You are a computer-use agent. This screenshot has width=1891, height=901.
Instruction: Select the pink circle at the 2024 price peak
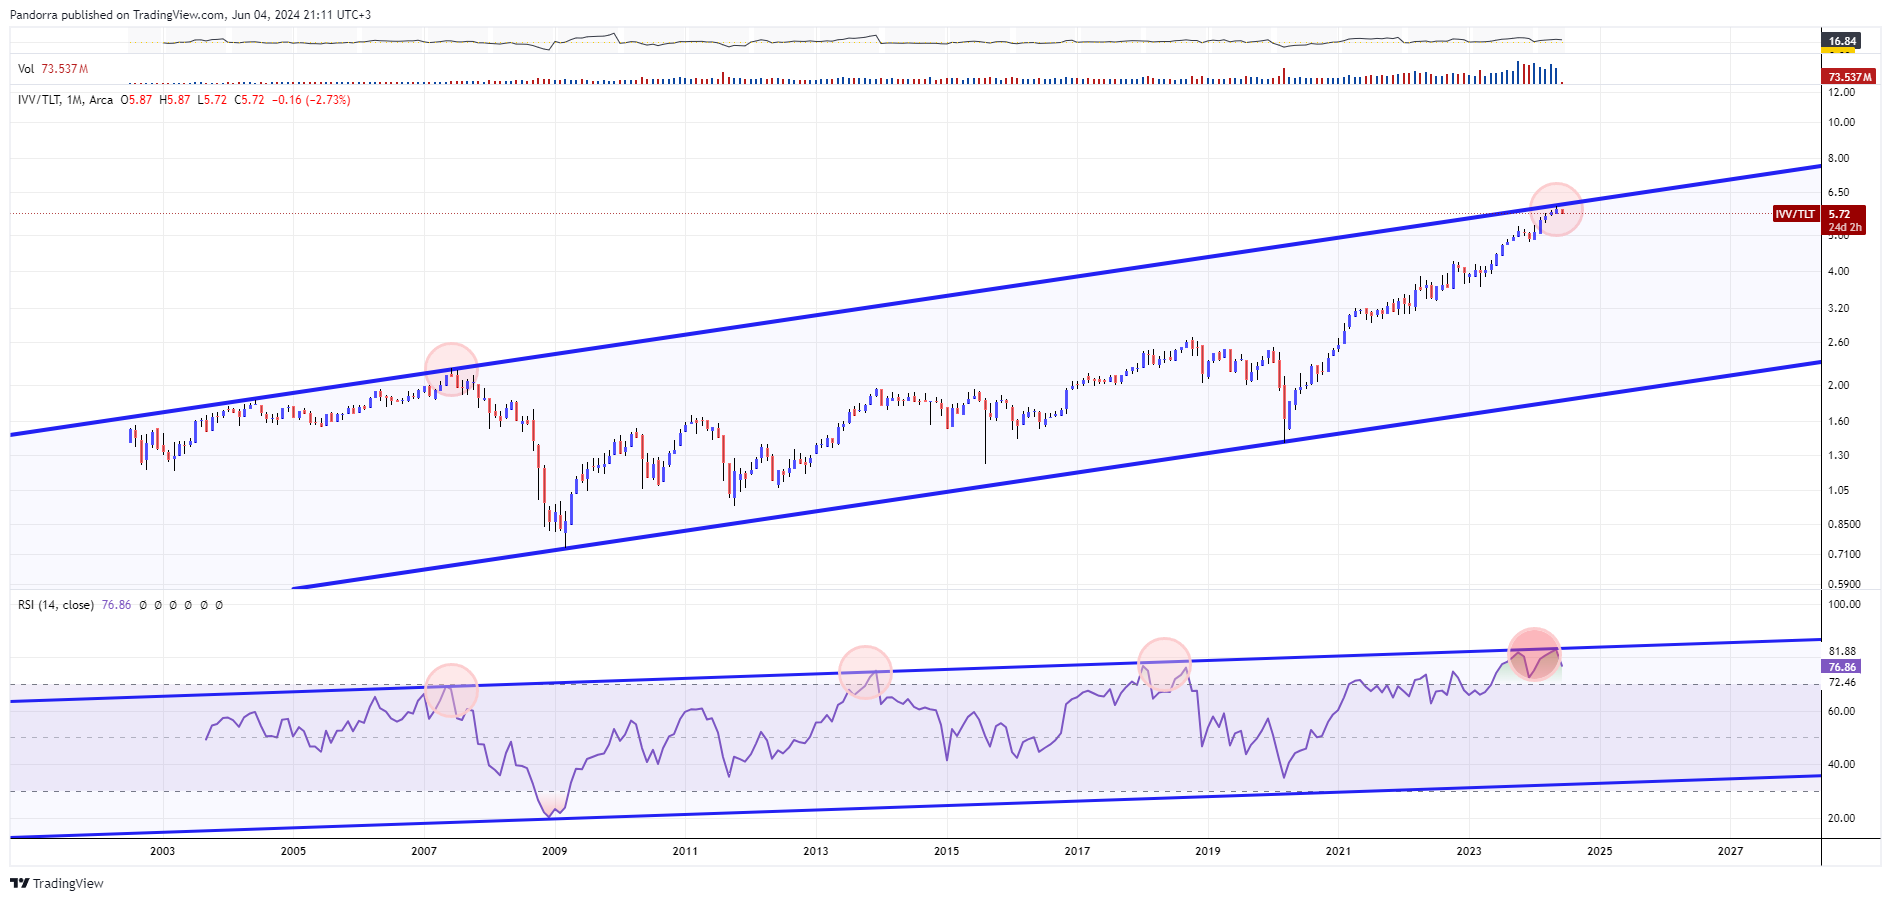(x=1556, y=210)
